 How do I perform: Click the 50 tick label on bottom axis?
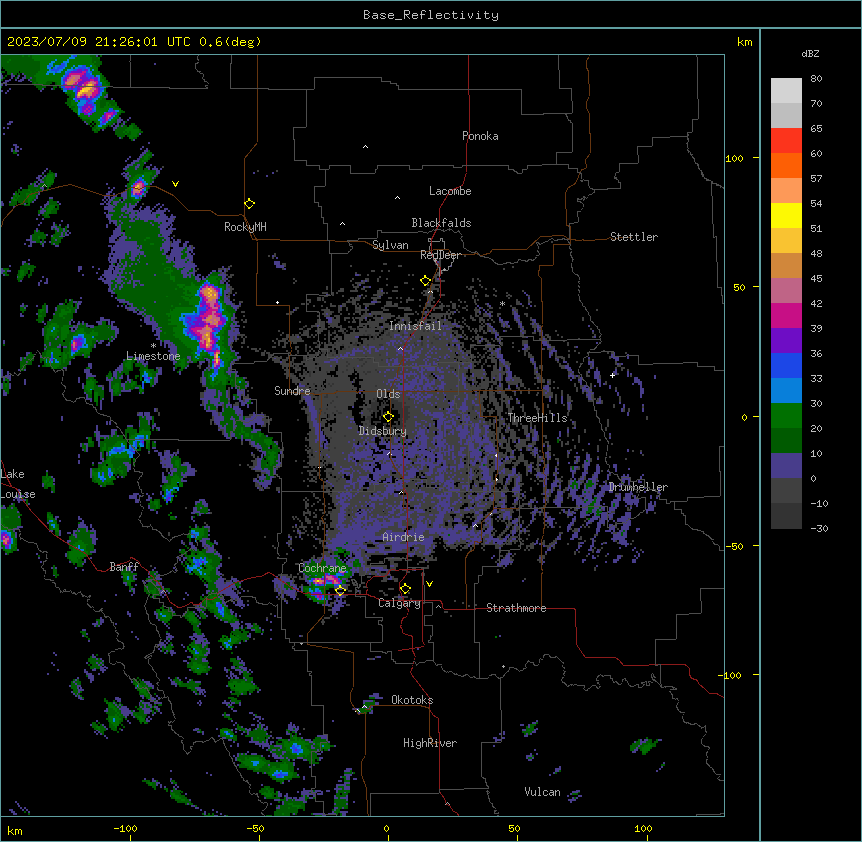click(x=514, y=828)
